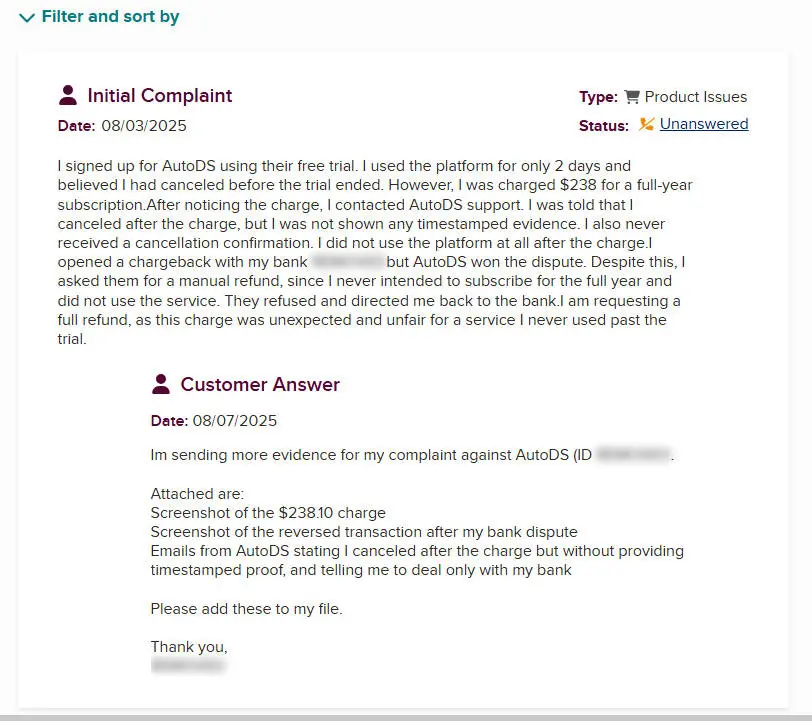Image resolution: width=812 pixels, height=721 pixels.
Task: Click the Customer Answer person icon
Action: click(x=161, y=385)
